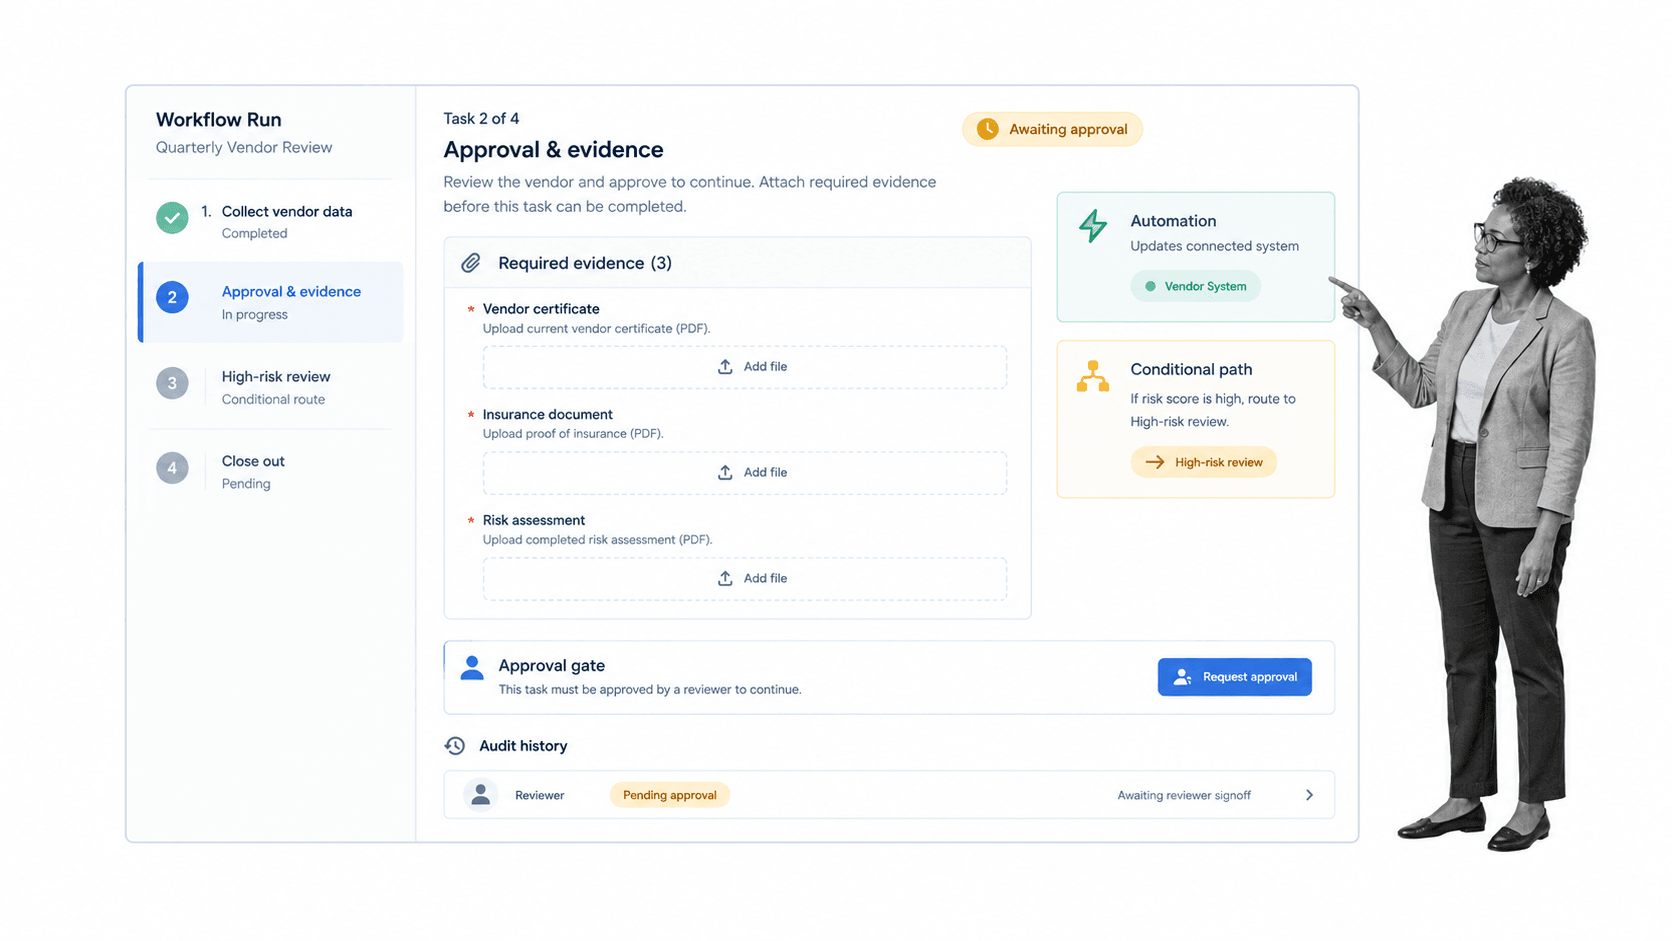Click the Audit history heading
The width and height of the screenshot is (1672, 941).
[x=523, y=746]
